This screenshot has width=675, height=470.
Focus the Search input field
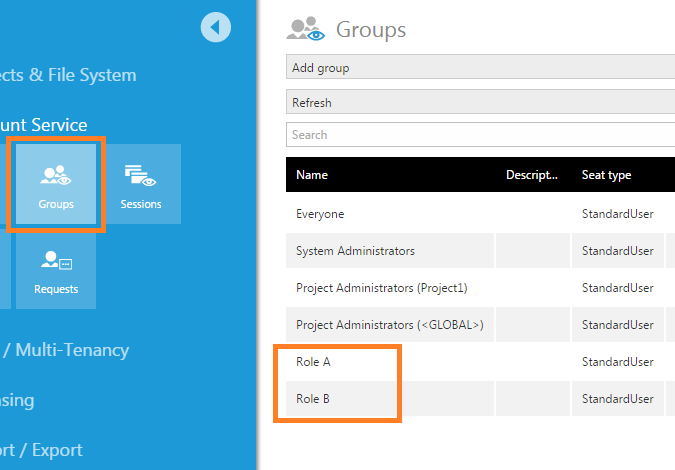480,135
